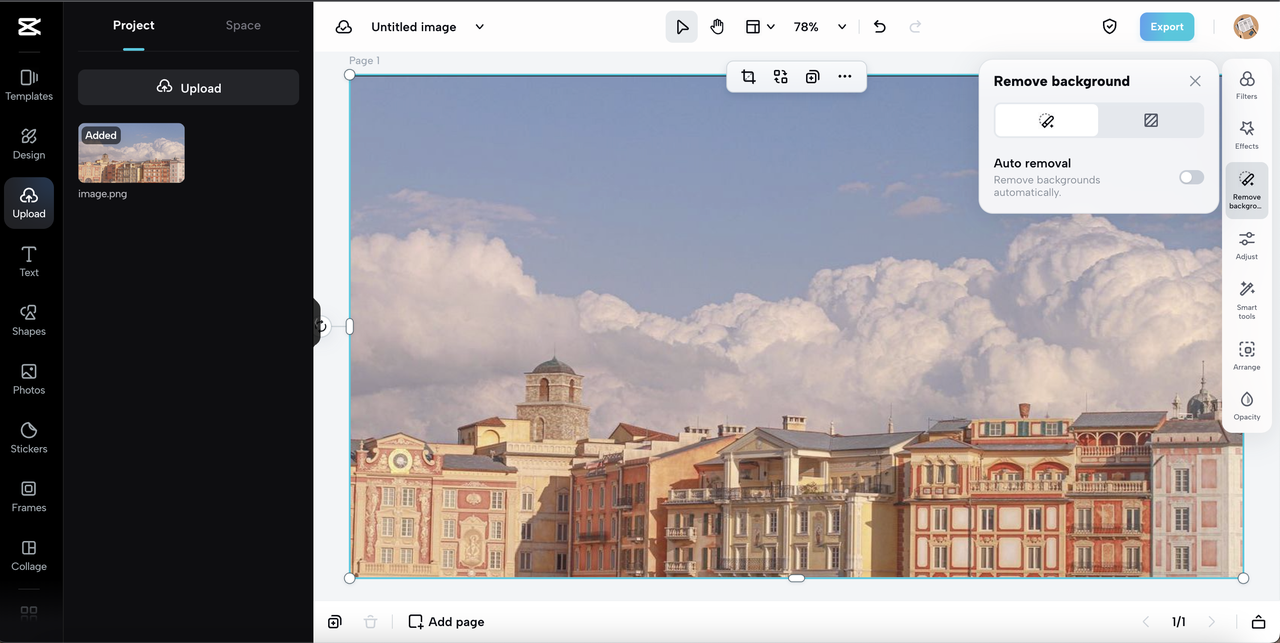Redo the last undone action
This screenshot has width=1280, height=643.
click(915, 27)
